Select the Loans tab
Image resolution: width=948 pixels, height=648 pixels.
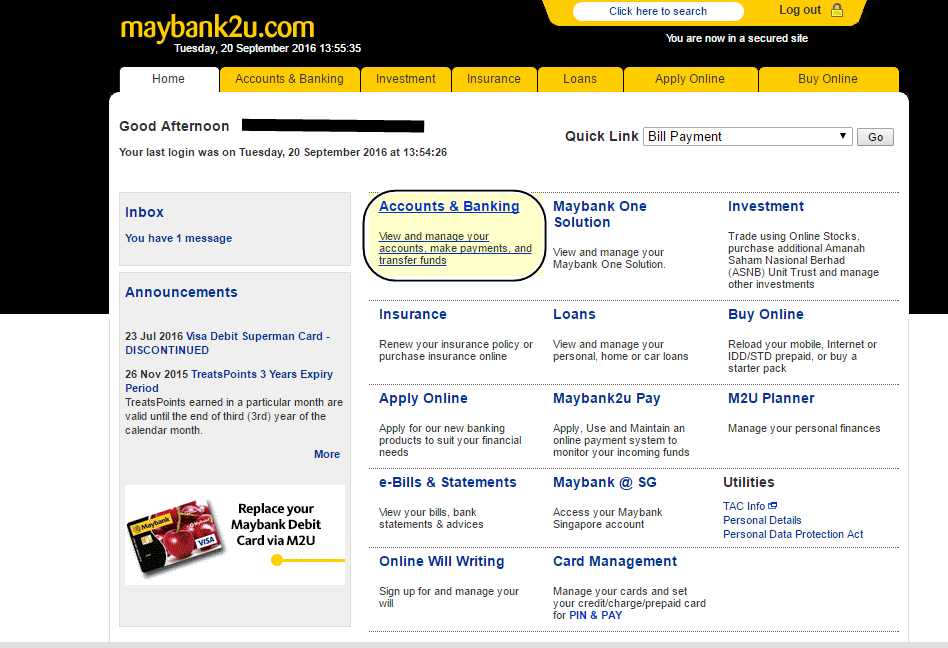tap(580, 79)
